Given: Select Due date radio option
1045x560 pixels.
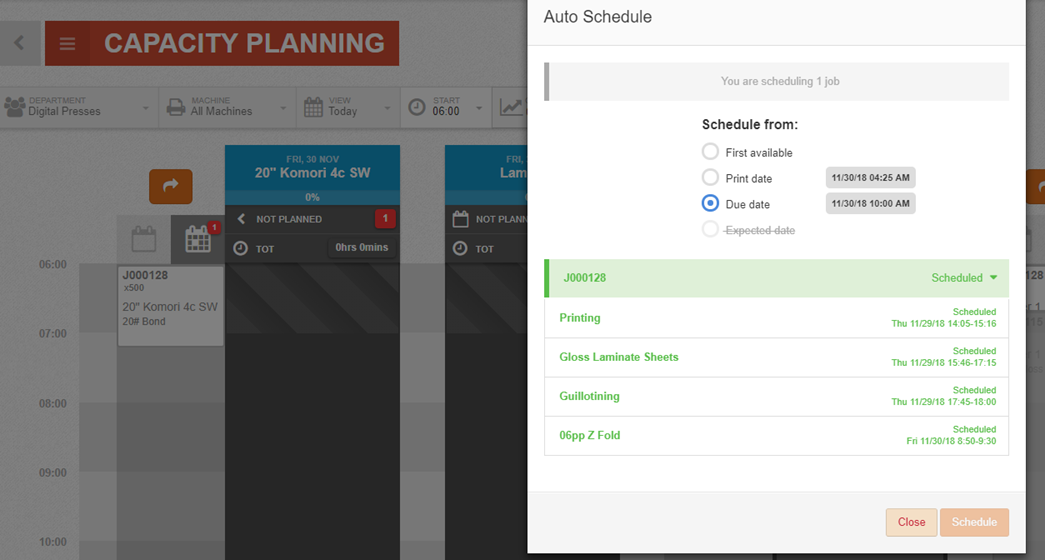Looking at the screenshot, I should click(710, 203).
